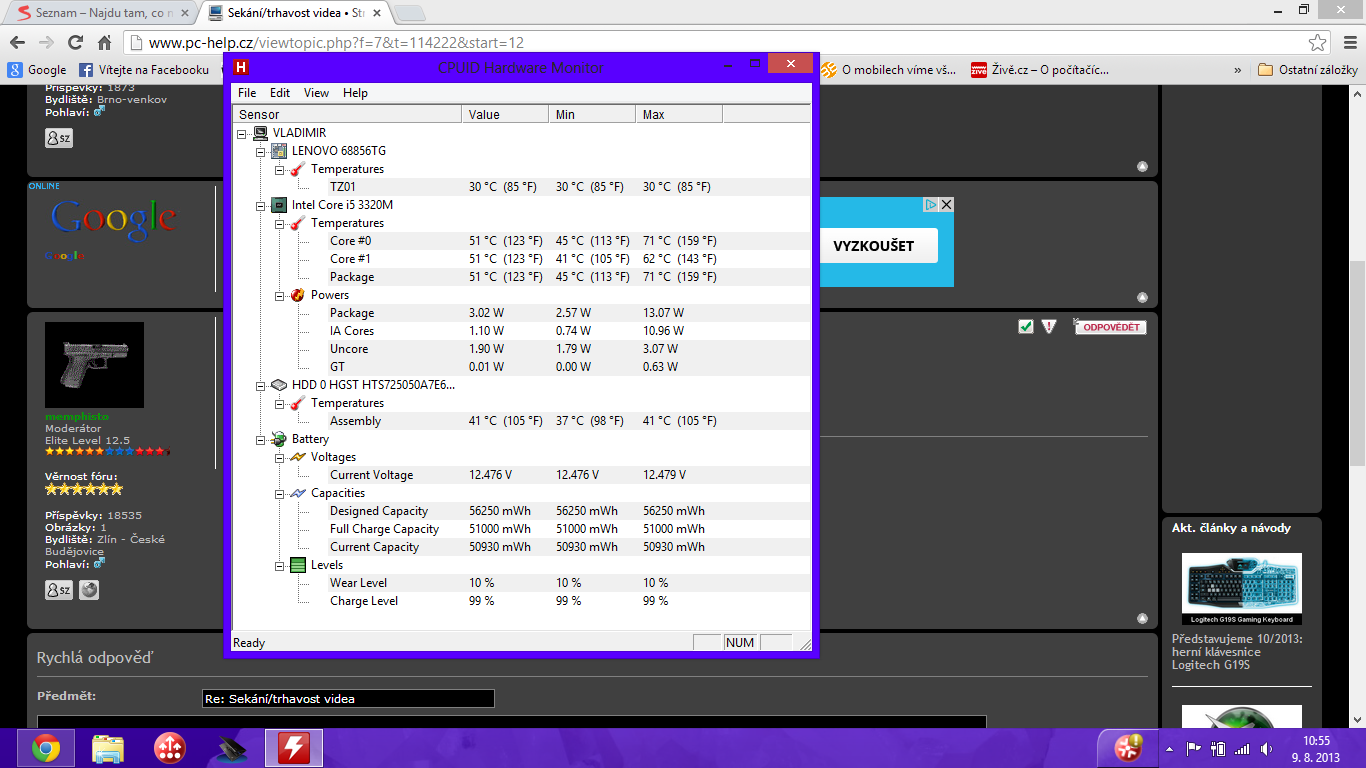Click the battery tray icon
The image size is (1366, 768).
[x=1218, y=748]
